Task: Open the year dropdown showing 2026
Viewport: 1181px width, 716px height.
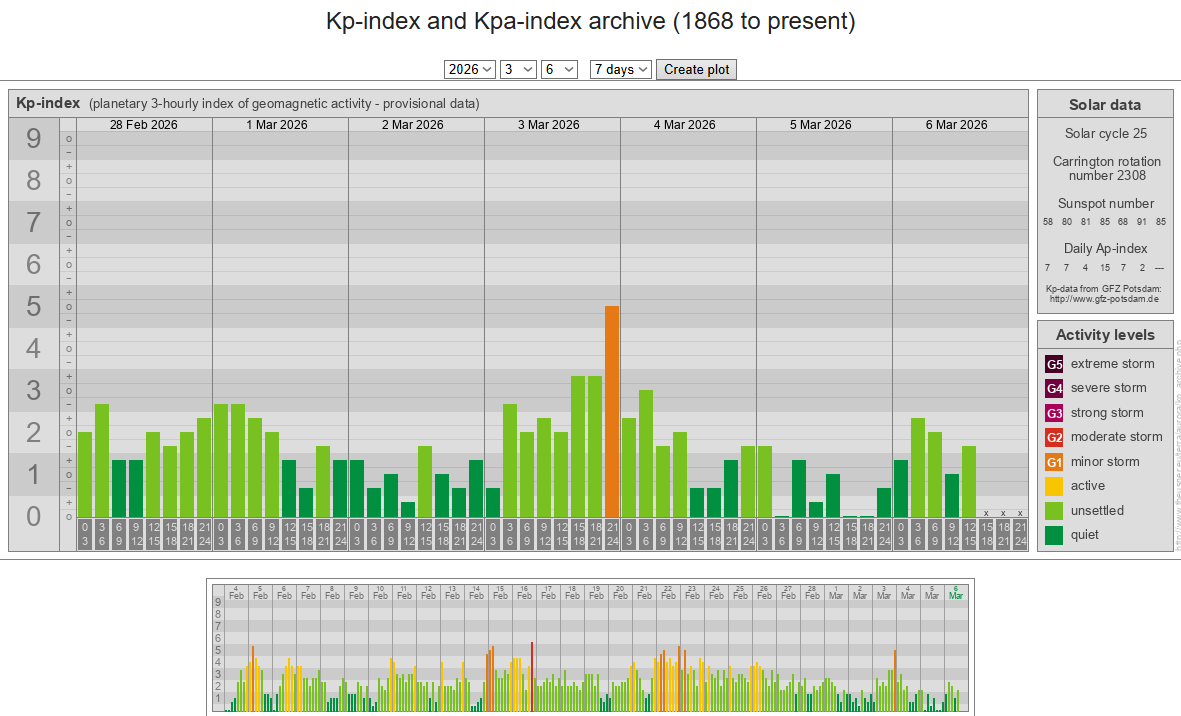Action: point(470,69)
